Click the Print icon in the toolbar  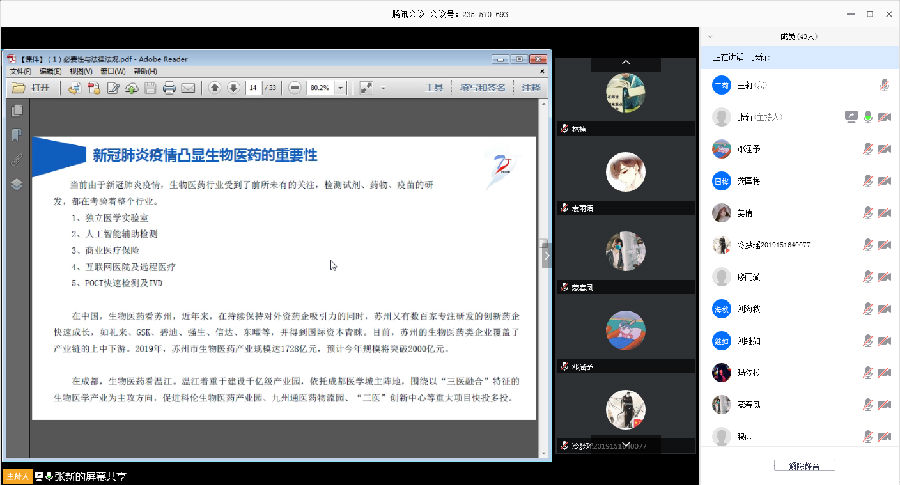click(x=170, y=88)
